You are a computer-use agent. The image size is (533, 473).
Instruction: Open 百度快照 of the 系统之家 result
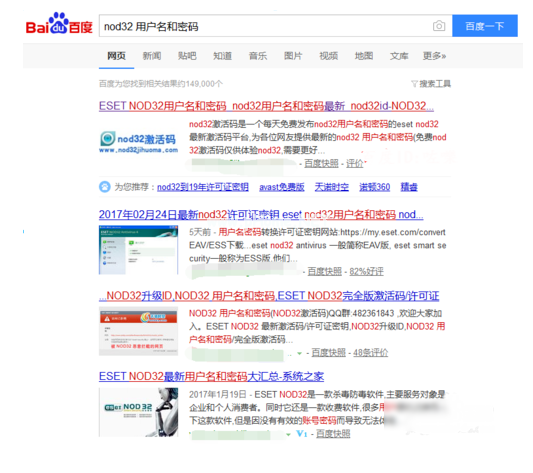tap(333, 434)
